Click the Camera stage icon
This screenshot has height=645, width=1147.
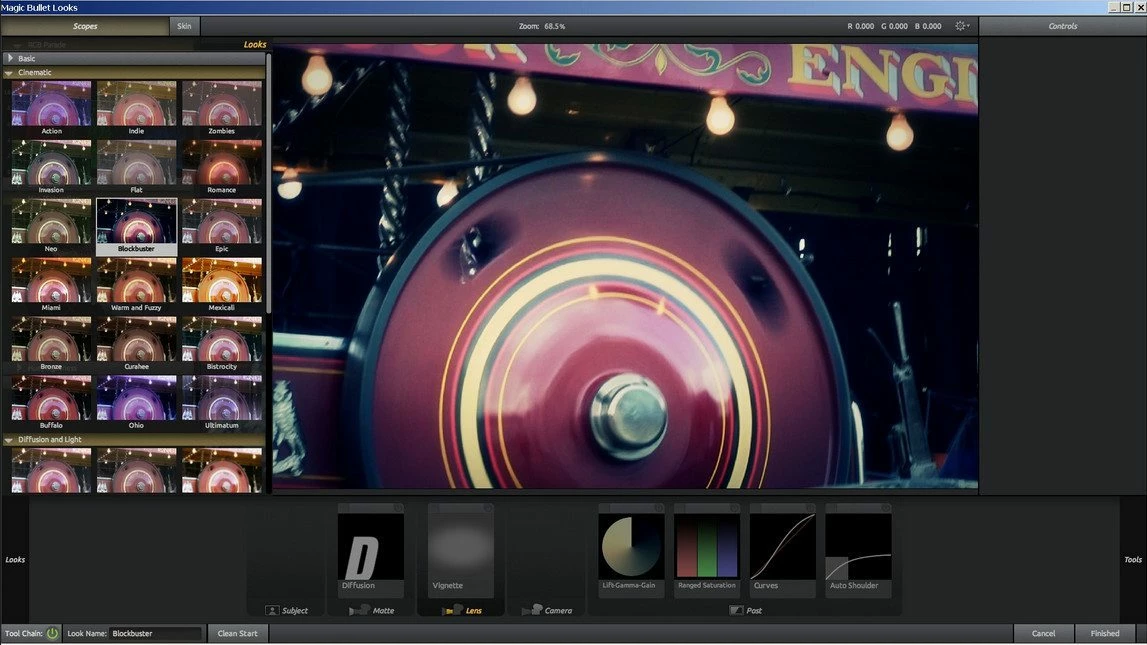point(532,610)
